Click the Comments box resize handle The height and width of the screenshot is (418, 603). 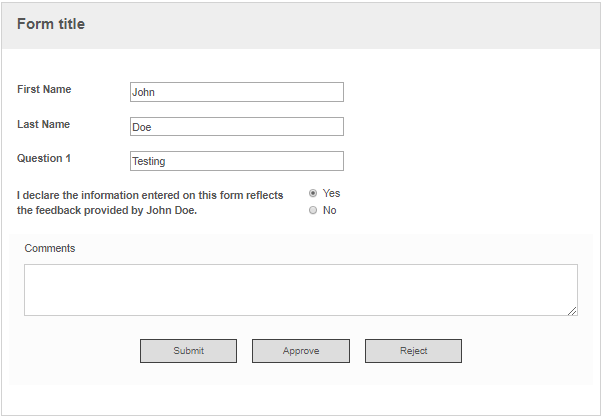[x=572, y=311]
